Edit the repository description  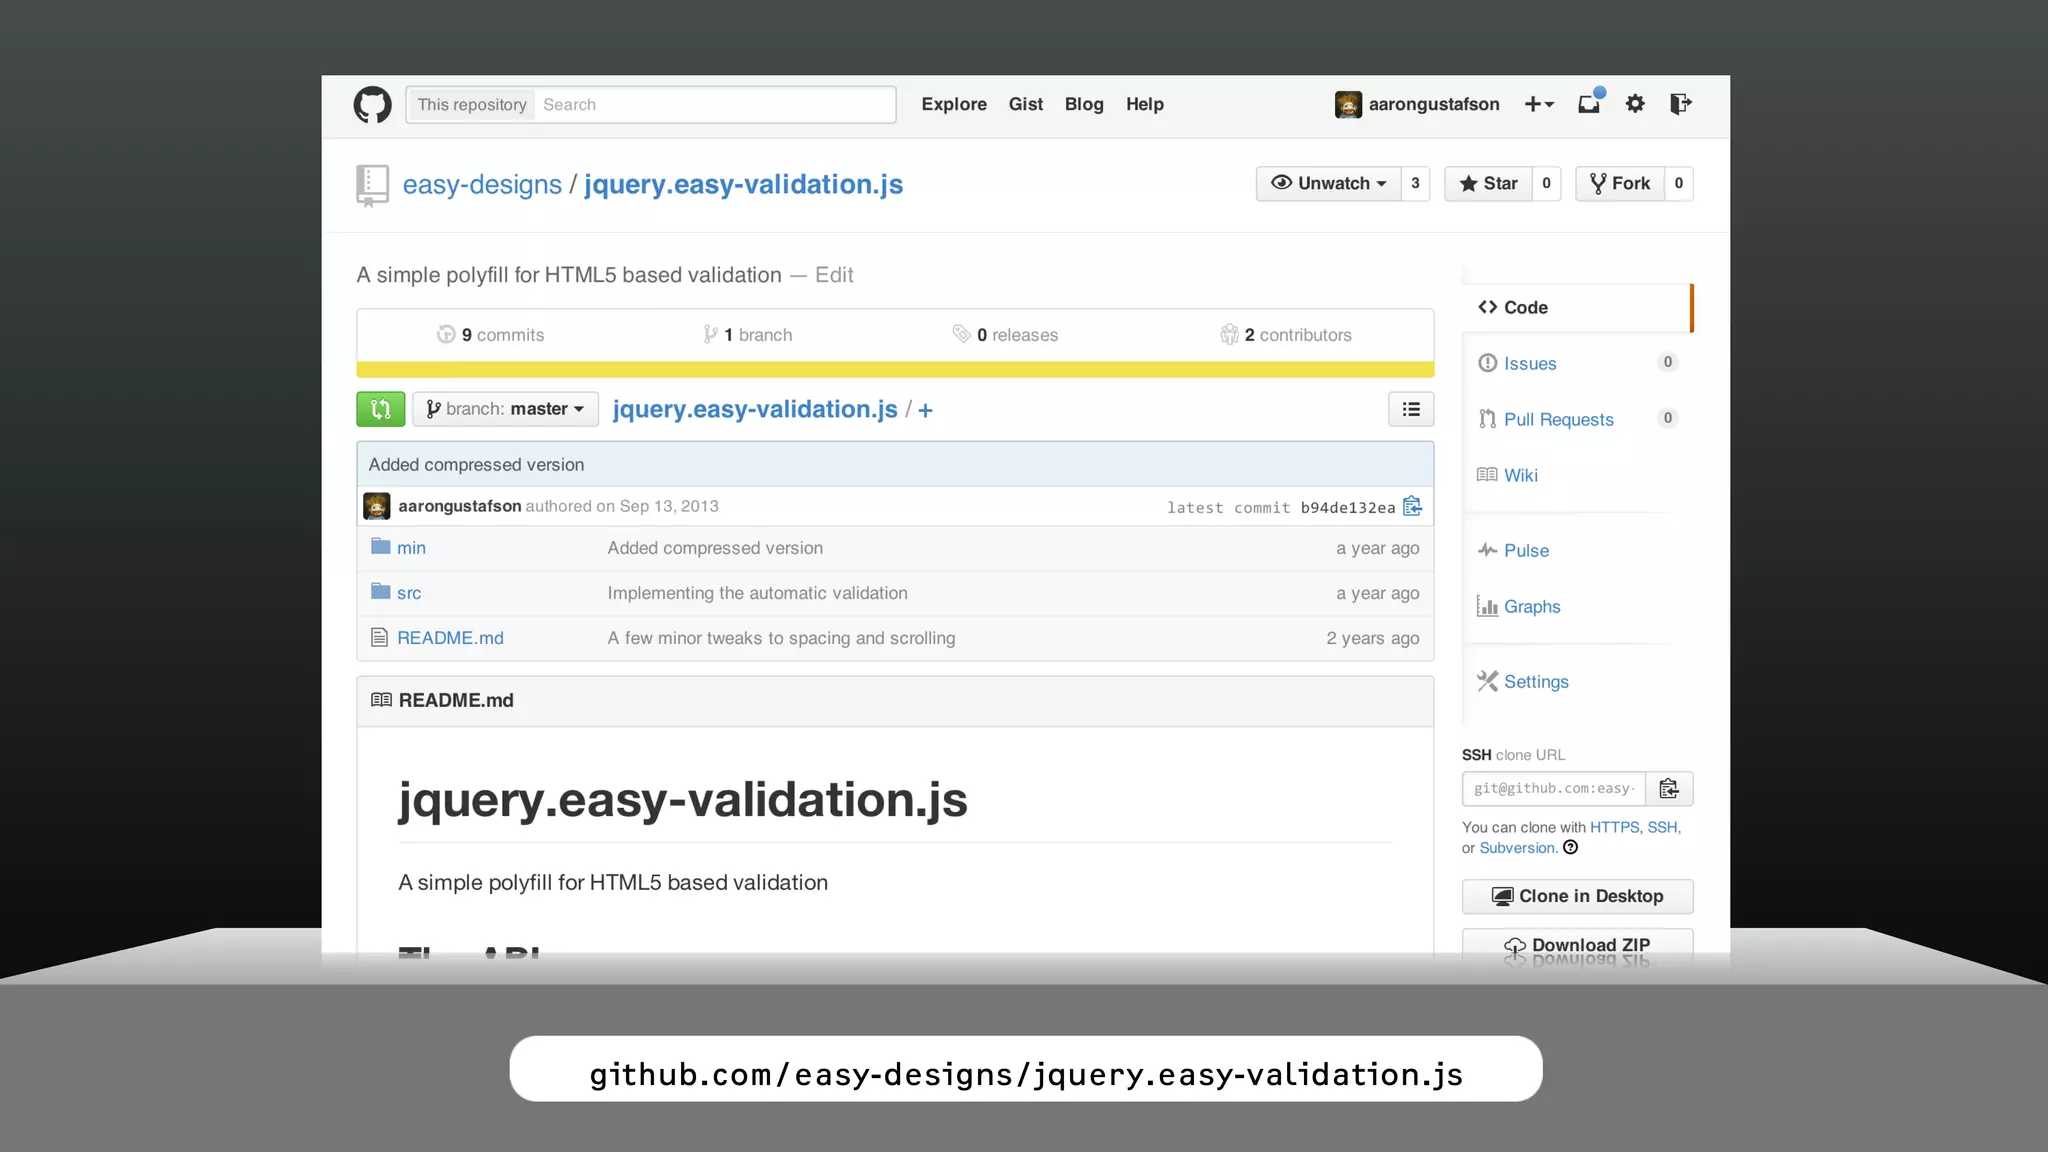[x=834, y=275]
